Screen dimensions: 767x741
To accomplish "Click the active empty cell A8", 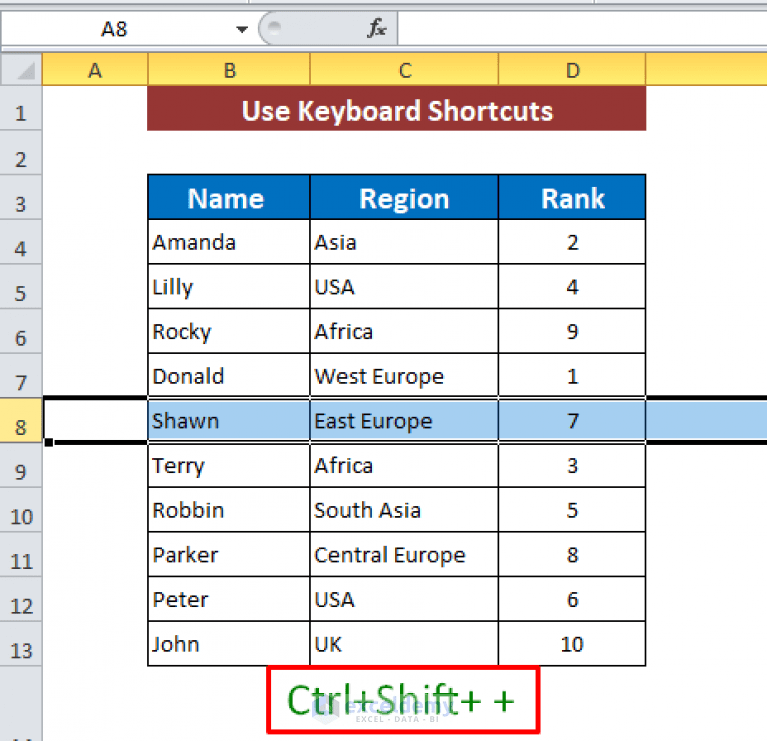I will [x=95, y=421].
